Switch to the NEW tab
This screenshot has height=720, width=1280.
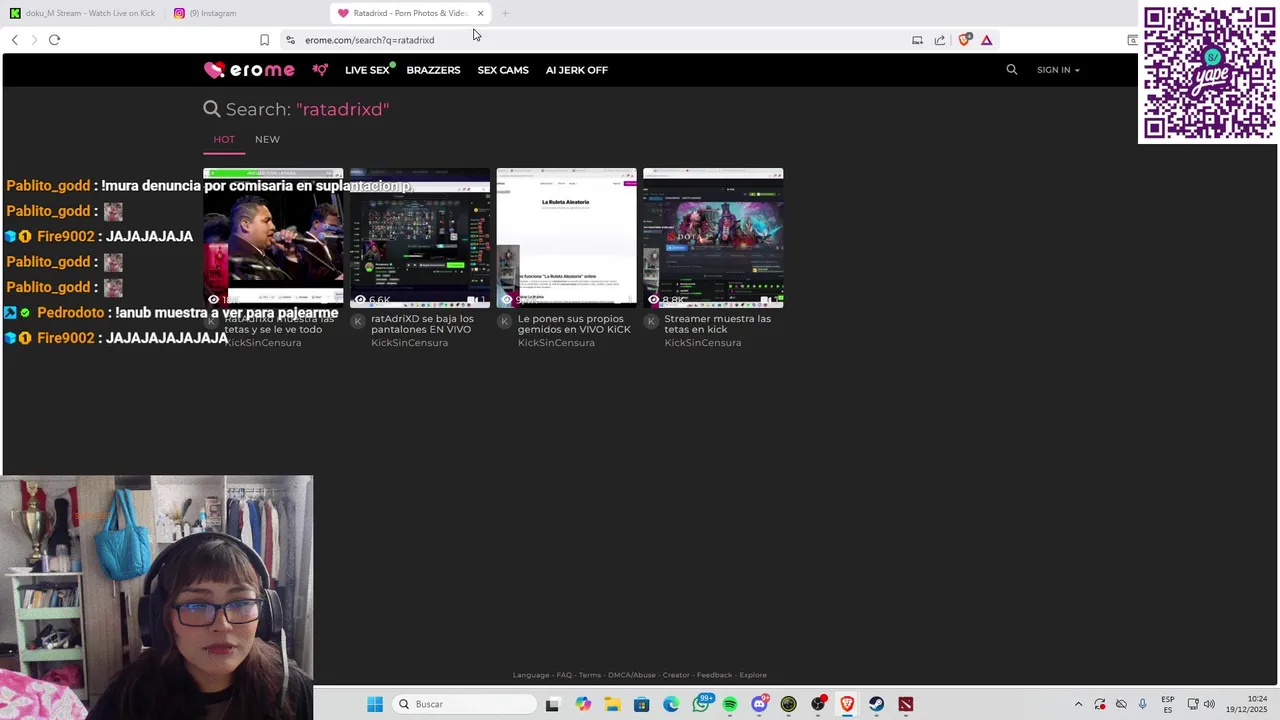coord(267,139)
